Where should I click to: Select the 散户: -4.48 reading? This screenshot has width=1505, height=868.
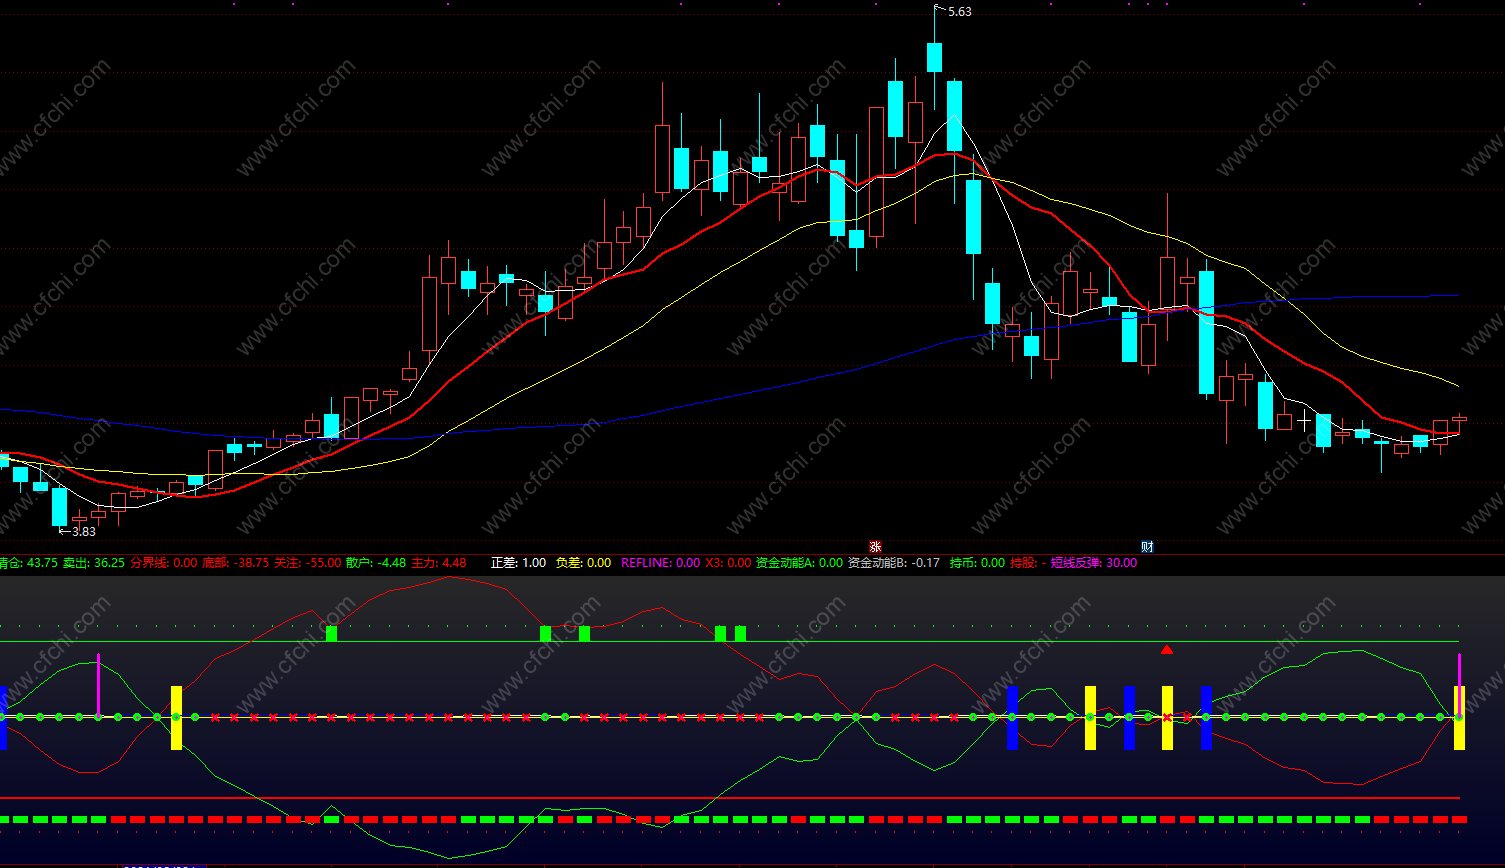tap(376, 563)
